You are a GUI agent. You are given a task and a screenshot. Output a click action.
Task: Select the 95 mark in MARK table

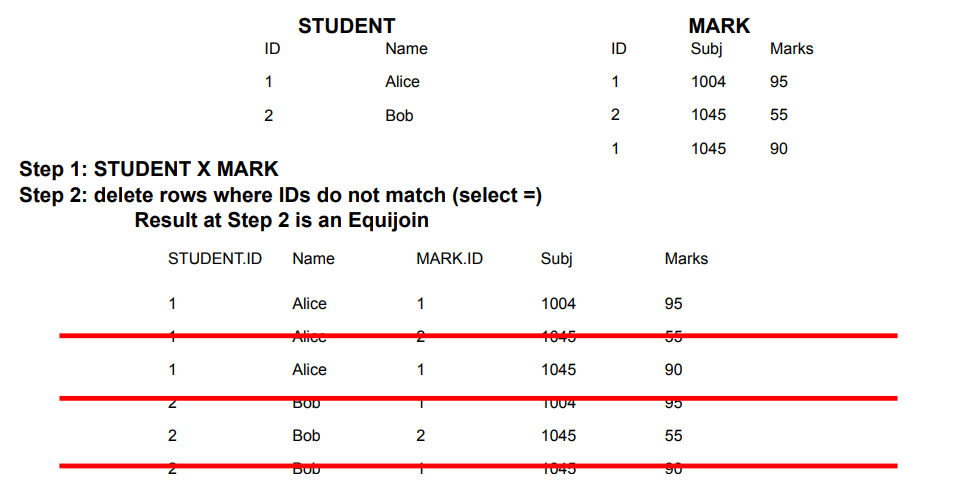779,82
